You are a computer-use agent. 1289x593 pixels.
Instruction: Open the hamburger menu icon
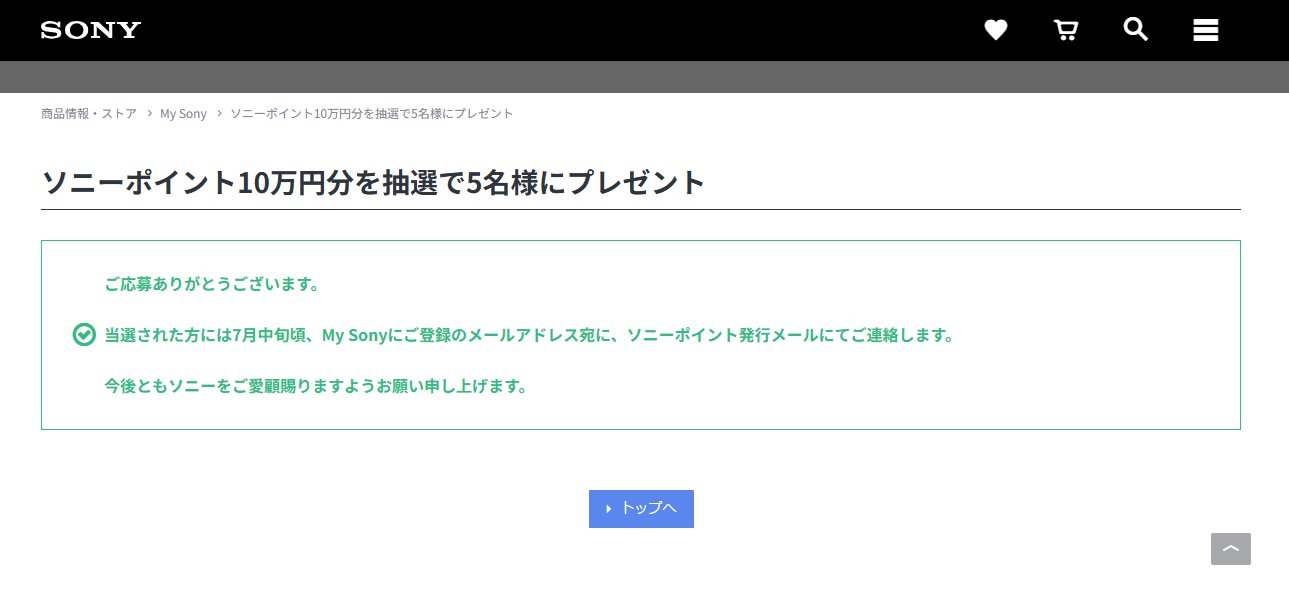click(x=1205, y=30)
